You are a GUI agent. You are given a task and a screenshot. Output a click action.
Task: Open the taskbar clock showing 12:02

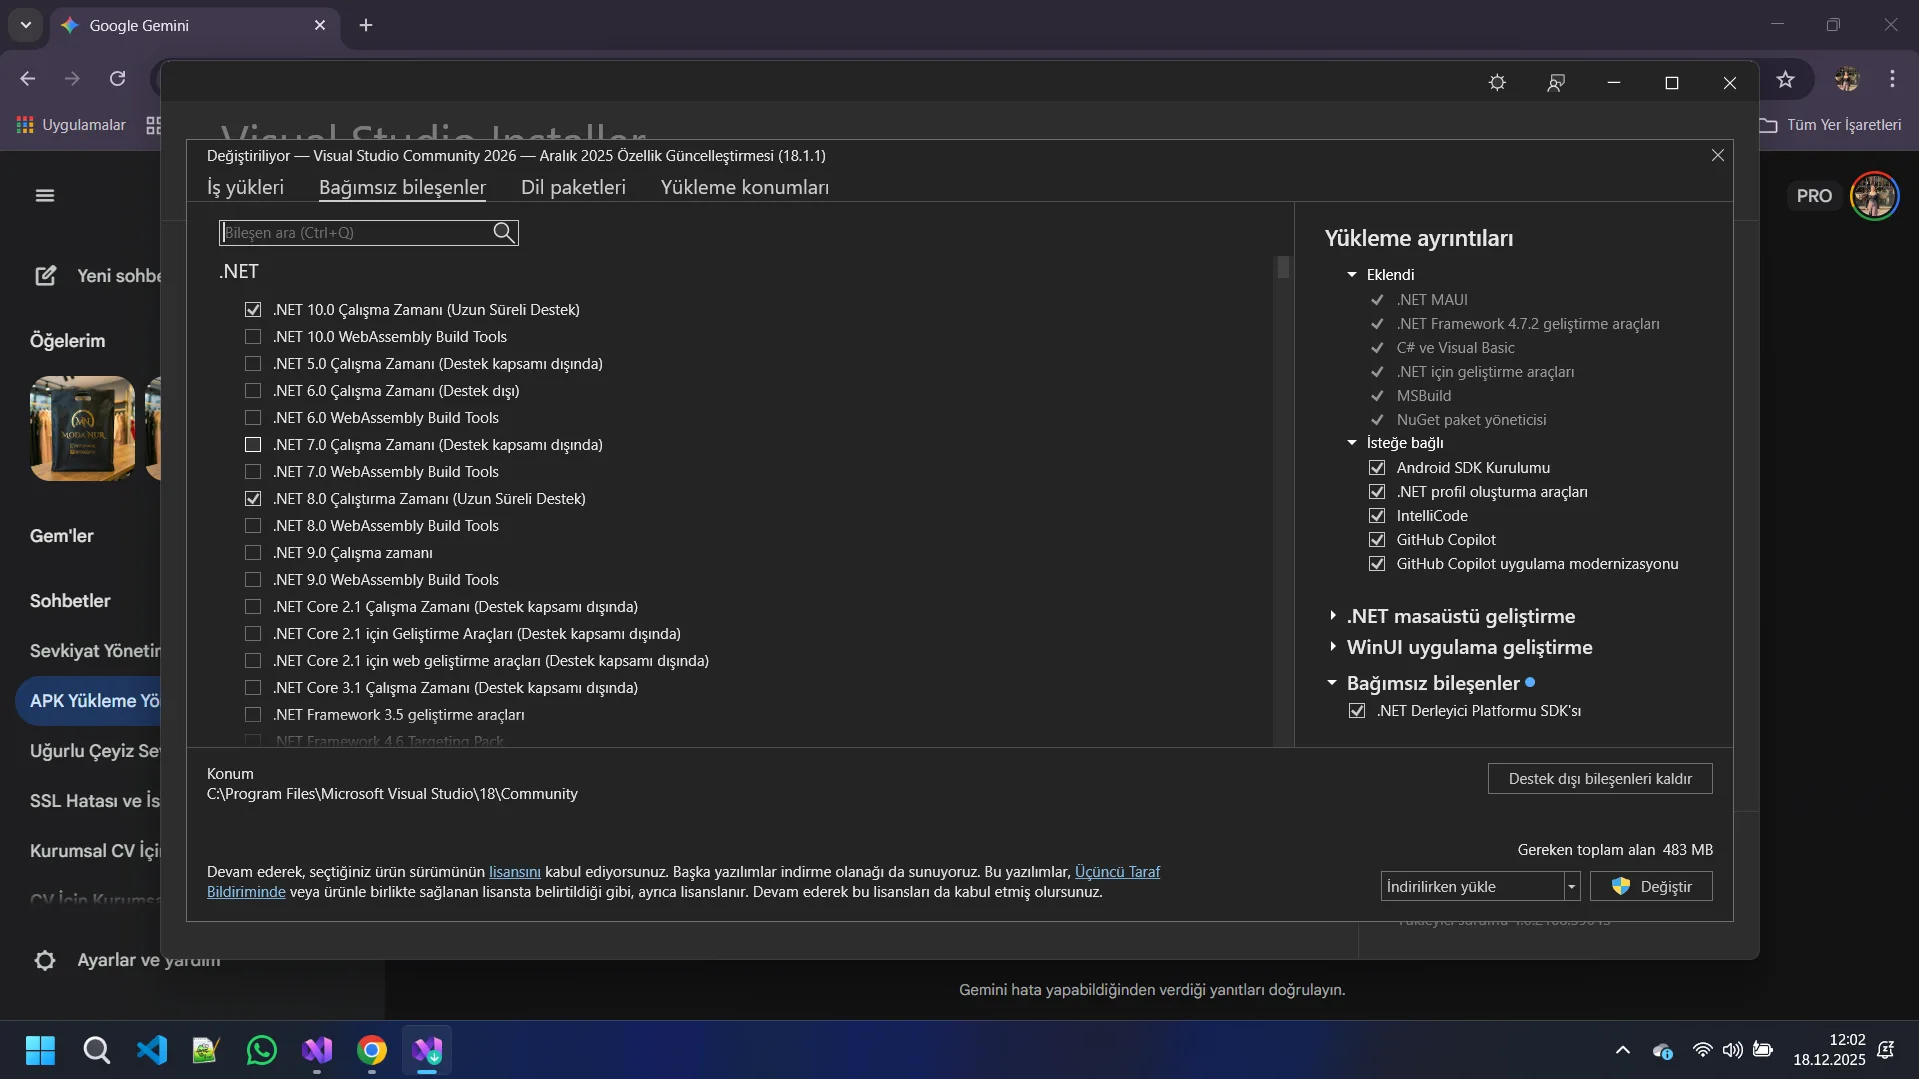1829,1050
